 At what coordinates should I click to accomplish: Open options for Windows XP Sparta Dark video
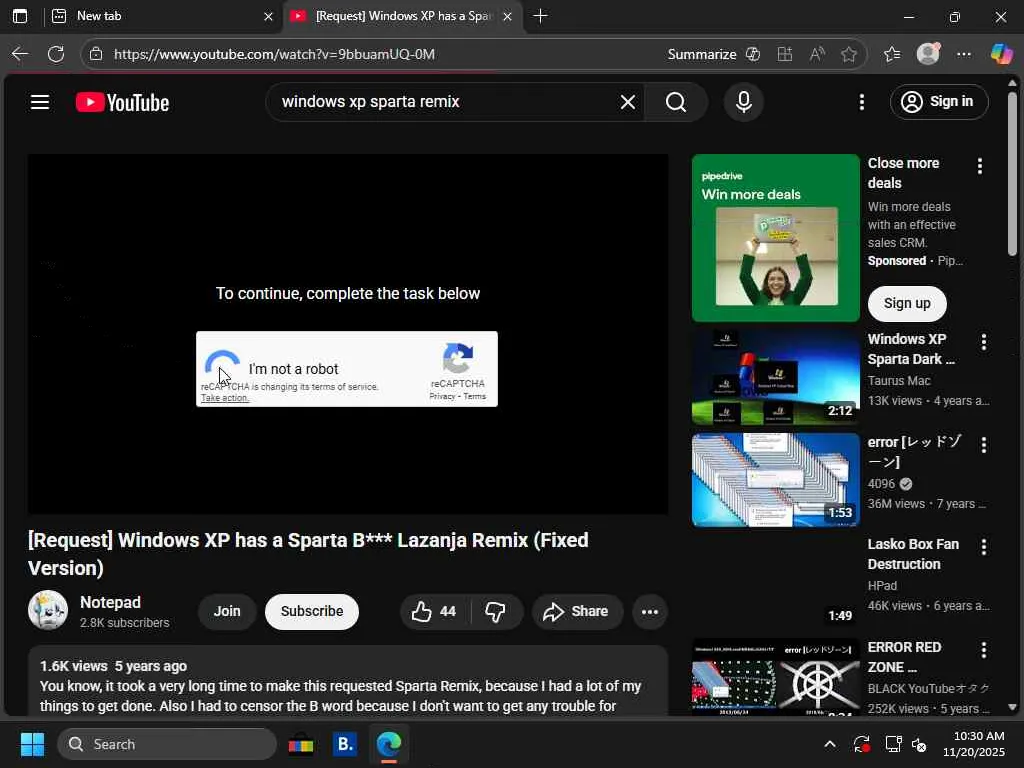[984, 342]
